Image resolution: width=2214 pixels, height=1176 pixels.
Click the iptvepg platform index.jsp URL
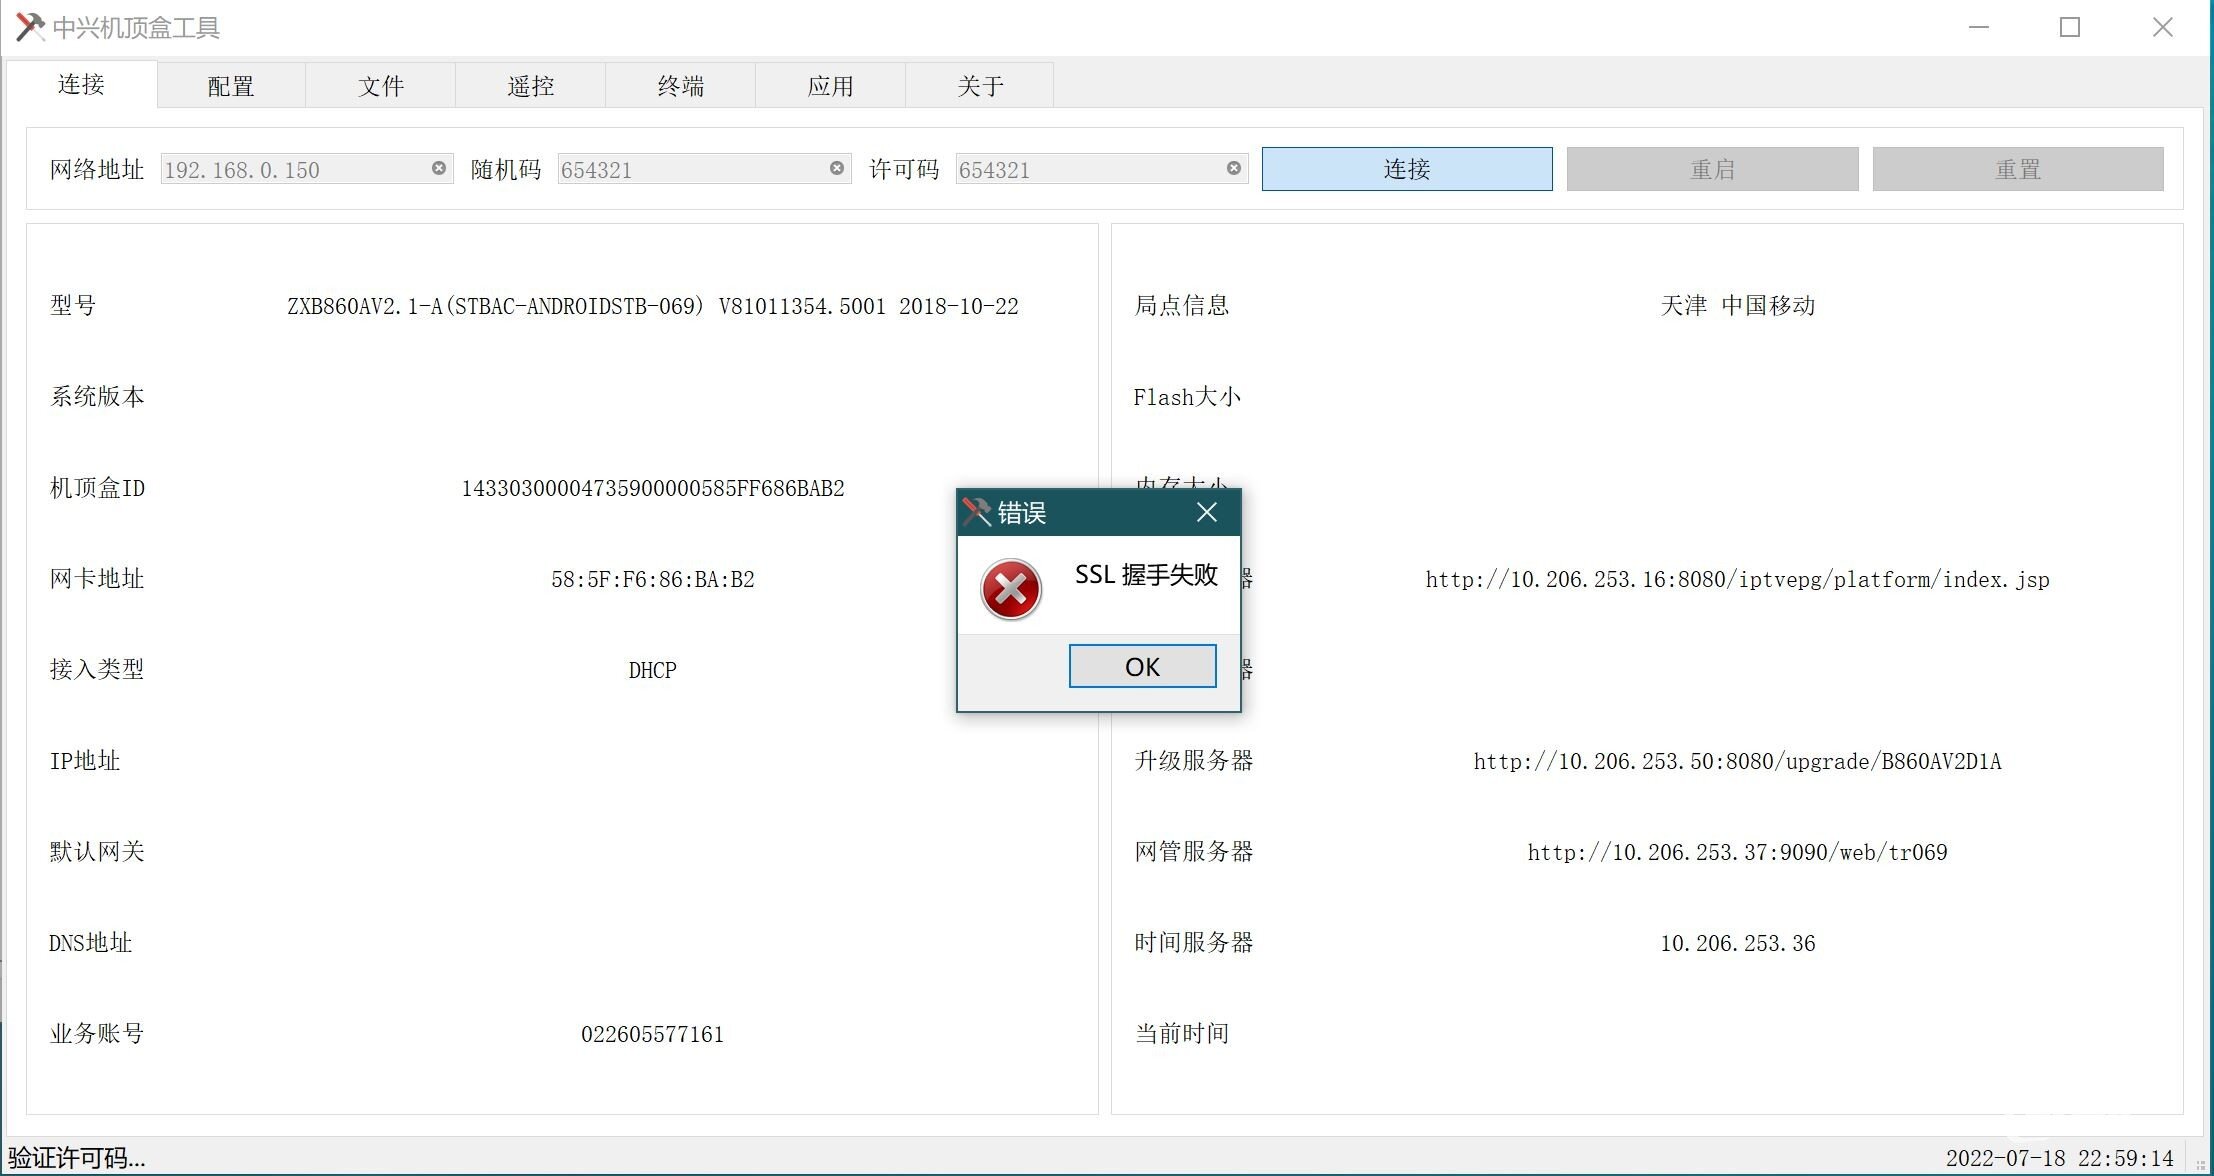coord(1738,579)
